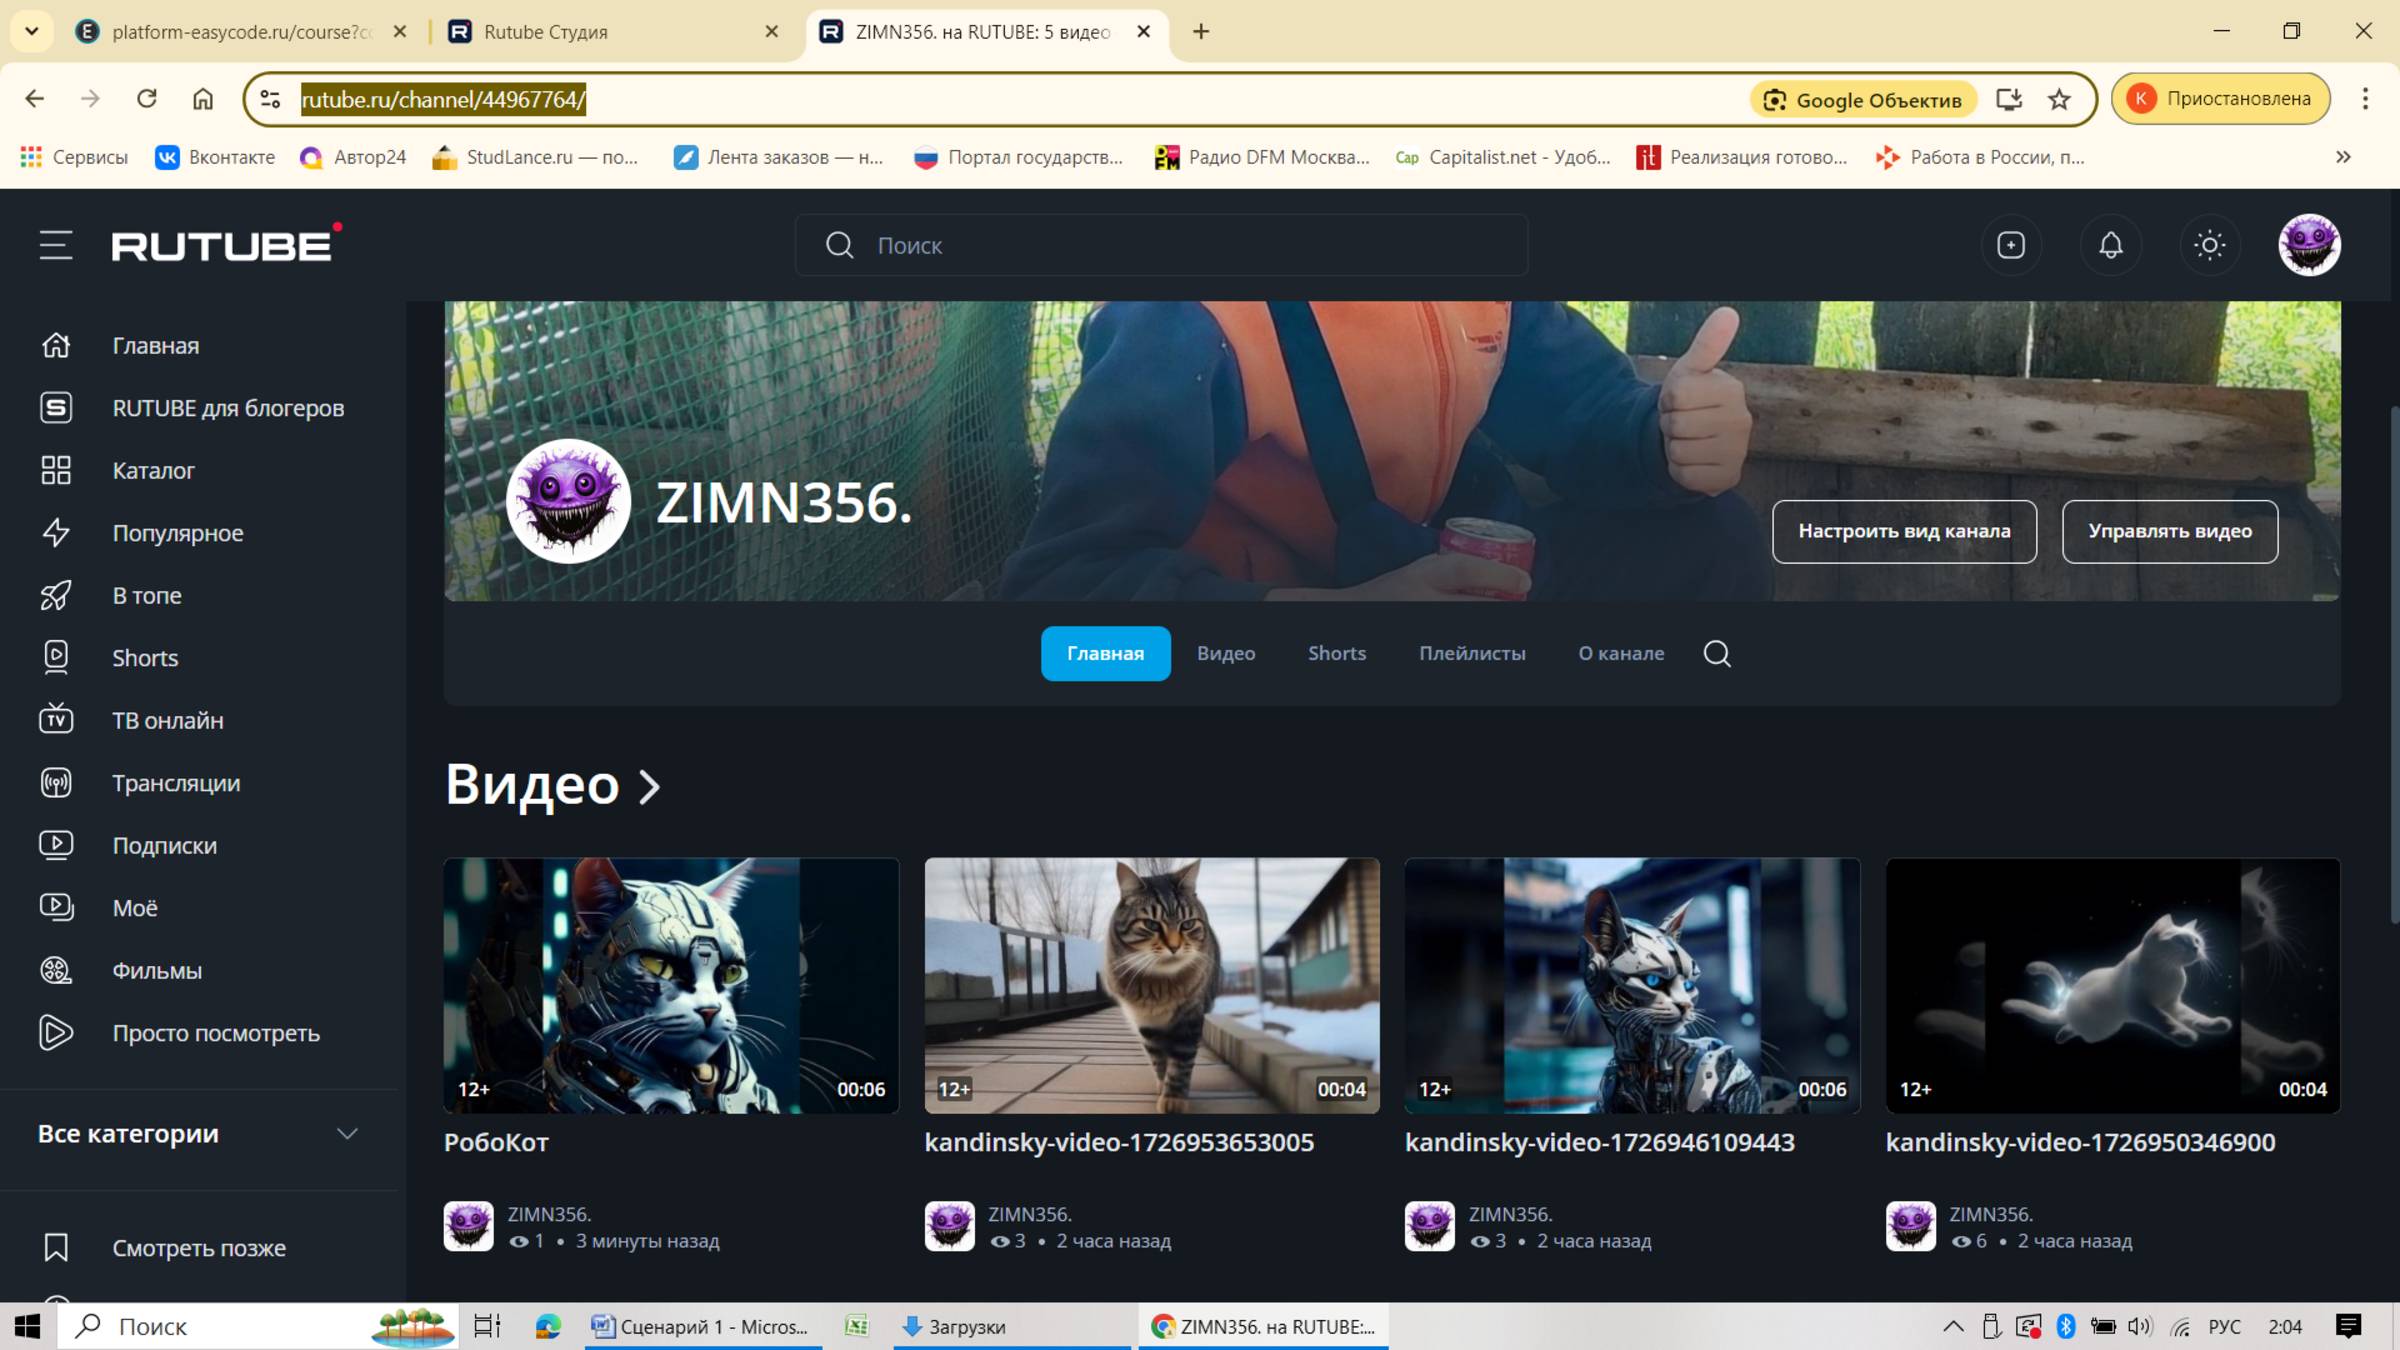The height and width of the screenshot is (1350, 2400).
Task: Switch to the О канале tab
Action: tap(1621, 654)
